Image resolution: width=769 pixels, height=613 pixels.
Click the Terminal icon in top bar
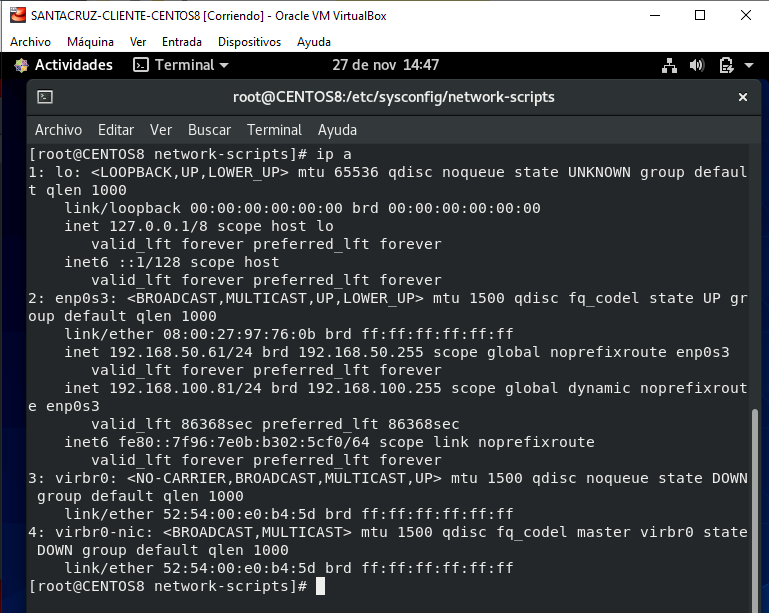(141, 65)
